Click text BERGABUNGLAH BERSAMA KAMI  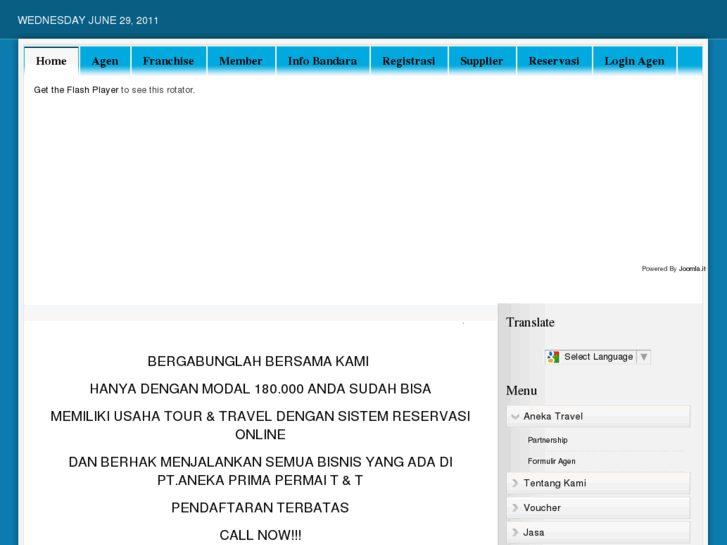point(258,361)
